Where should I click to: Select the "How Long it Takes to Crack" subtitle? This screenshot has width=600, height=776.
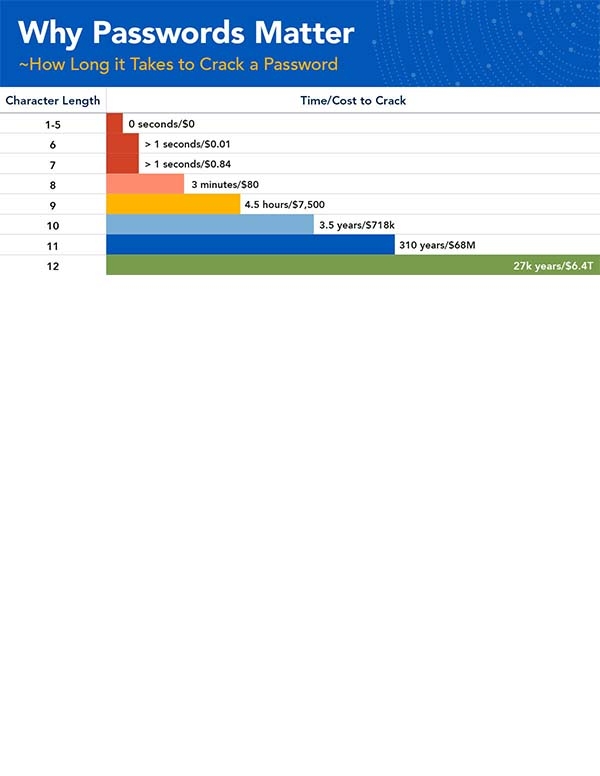tap(178, 65)
